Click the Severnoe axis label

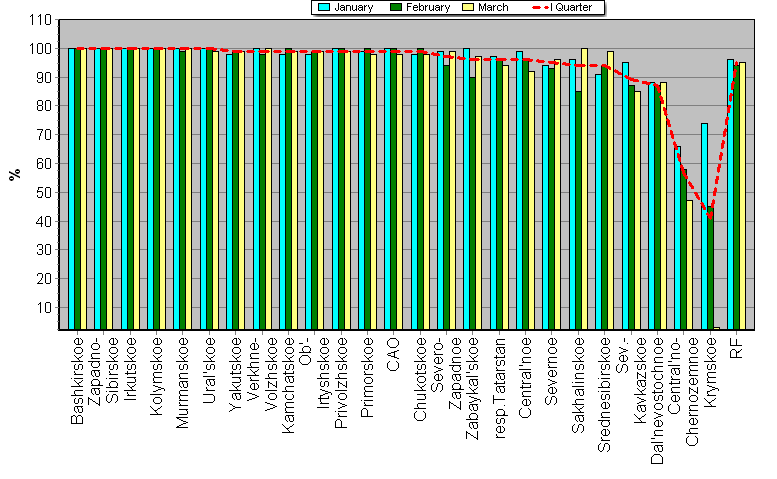[552, 371]
